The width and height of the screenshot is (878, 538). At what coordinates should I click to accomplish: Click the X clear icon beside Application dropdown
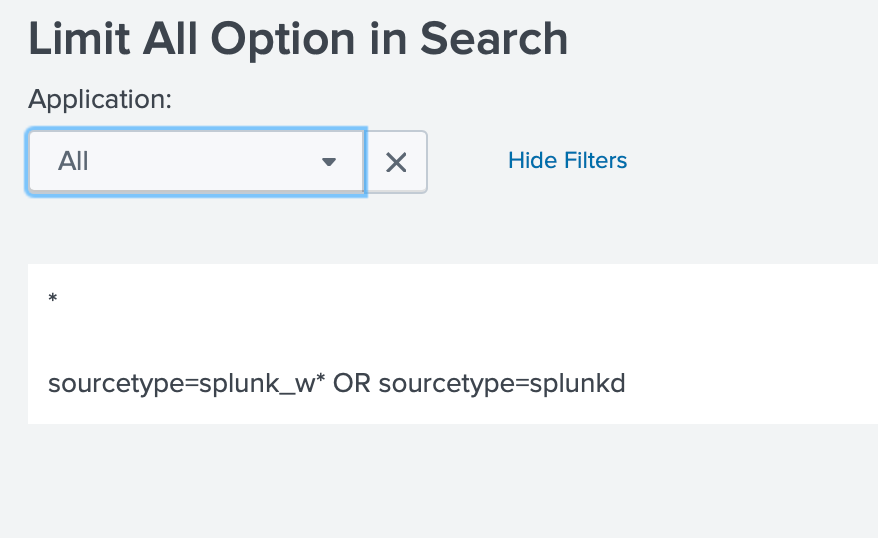pyautogui.click(x=396, y=162)
